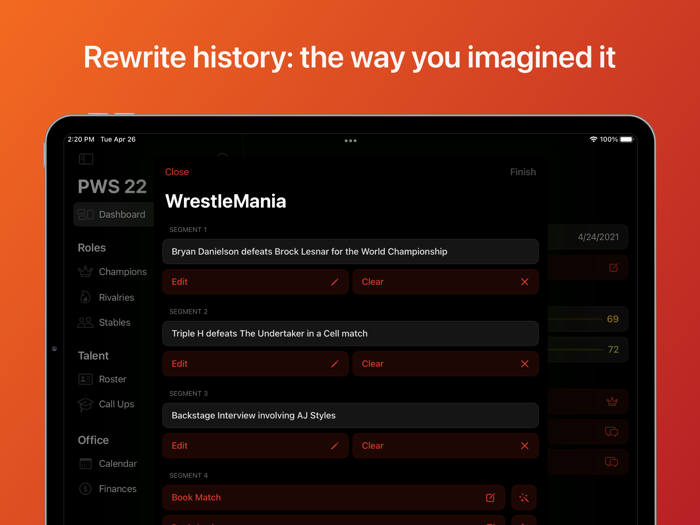Edit Segment 3 Backstage Interview
This screenshot has width=700, height=525.
pyautogui.click(x=255, y=446)
